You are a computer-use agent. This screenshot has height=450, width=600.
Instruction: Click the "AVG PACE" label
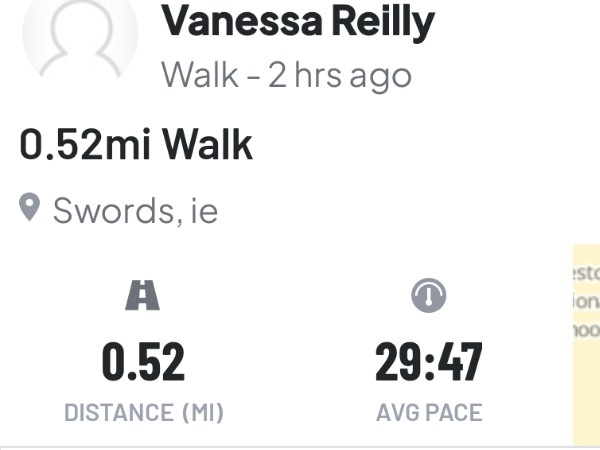[x=428, y=411]
